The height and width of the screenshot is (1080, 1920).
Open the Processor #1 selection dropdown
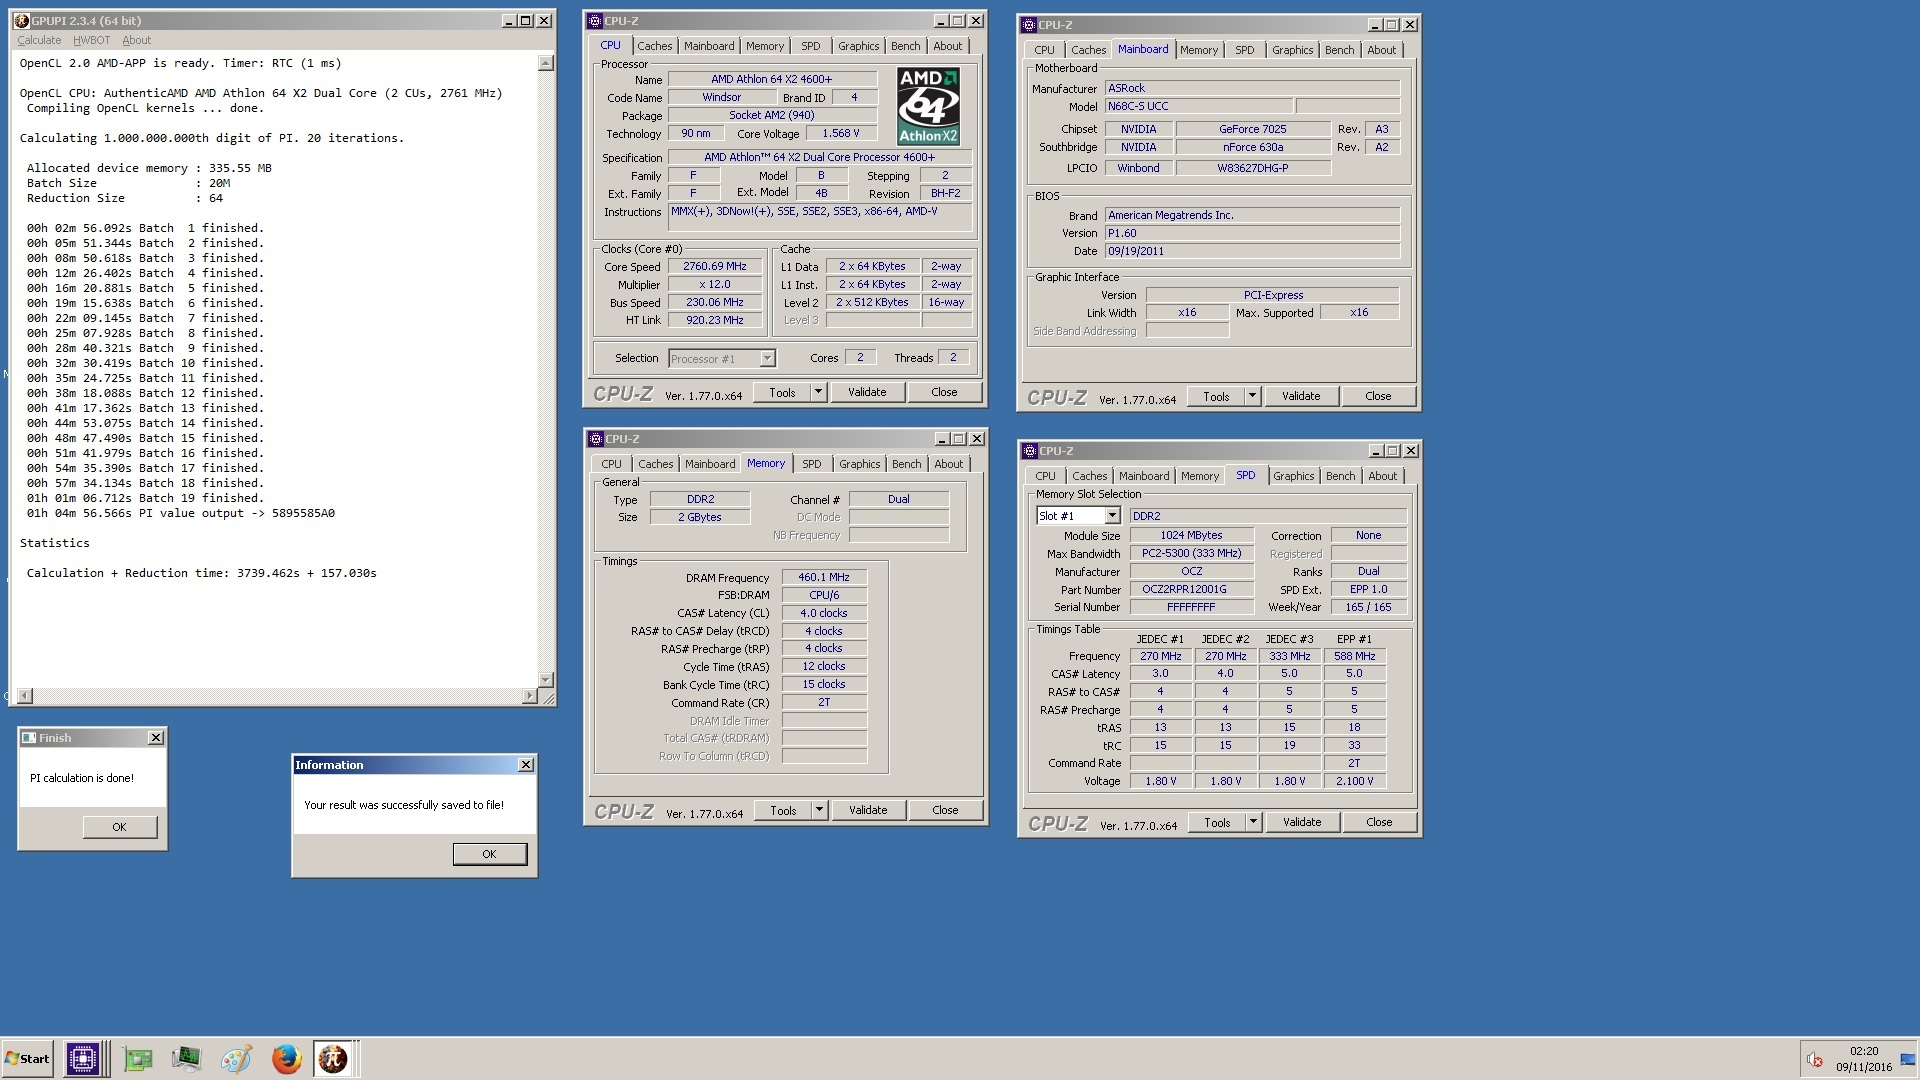click(767, 359)
